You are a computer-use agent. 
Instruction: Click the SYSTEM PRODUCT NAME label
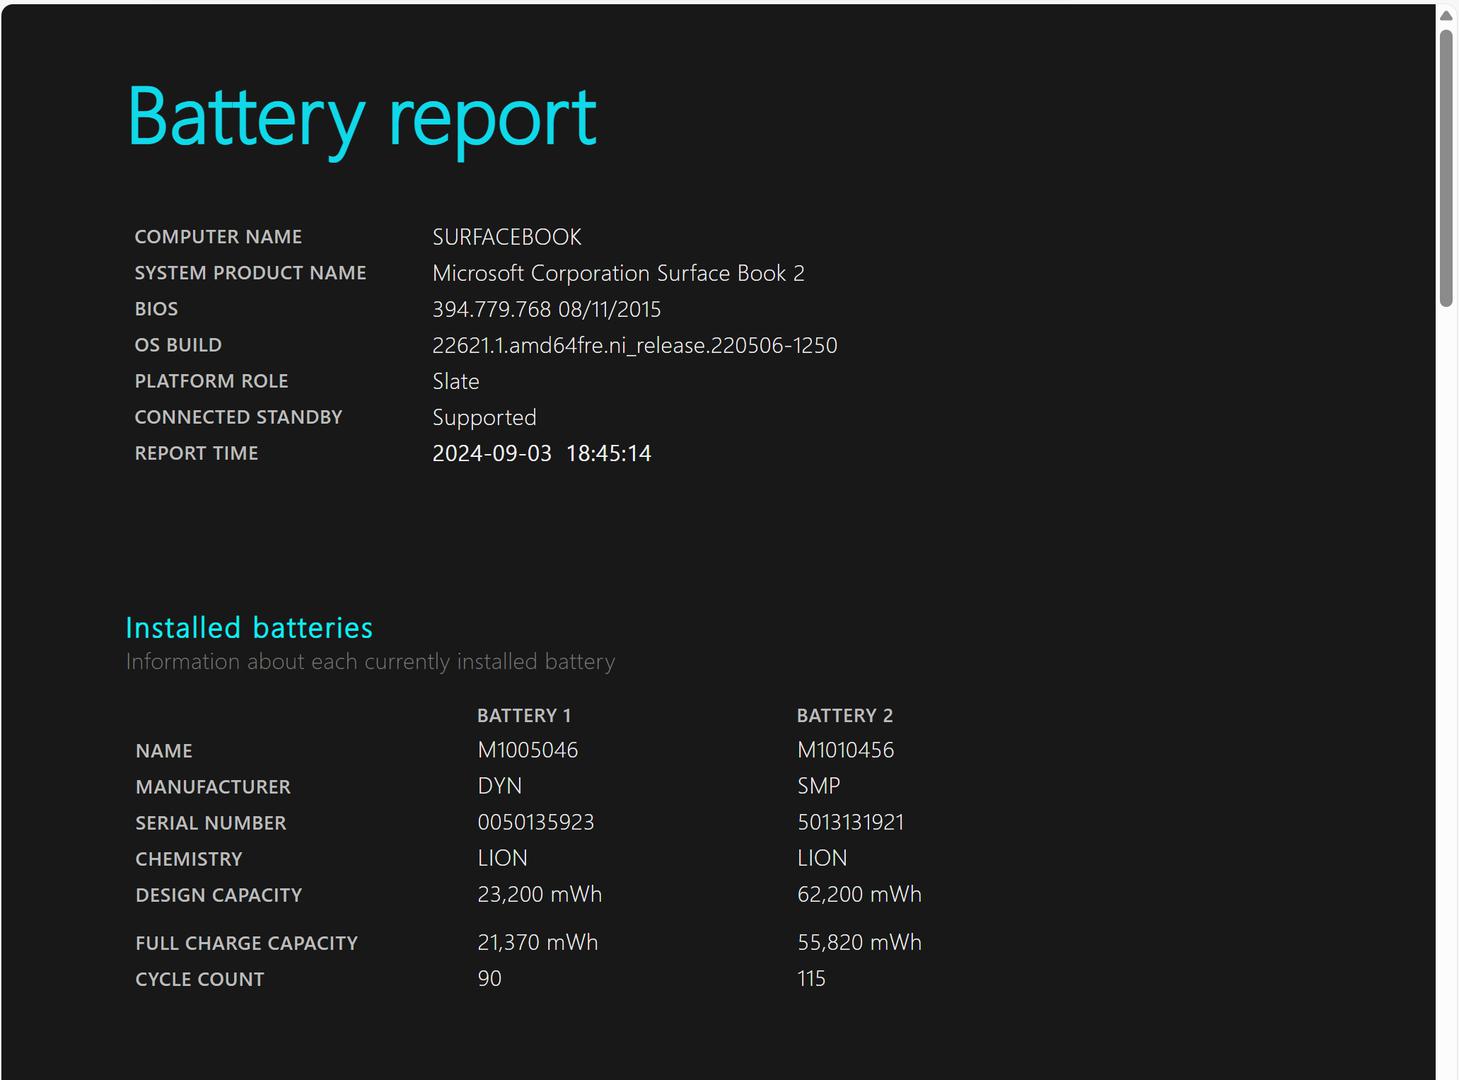click(250, 273)
